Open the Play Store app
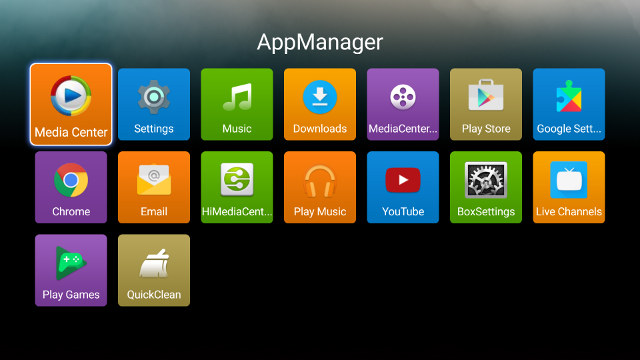Image resolution: width=640 pixels, height=360 pixels. pyautogui.click(x=486, y=104)
